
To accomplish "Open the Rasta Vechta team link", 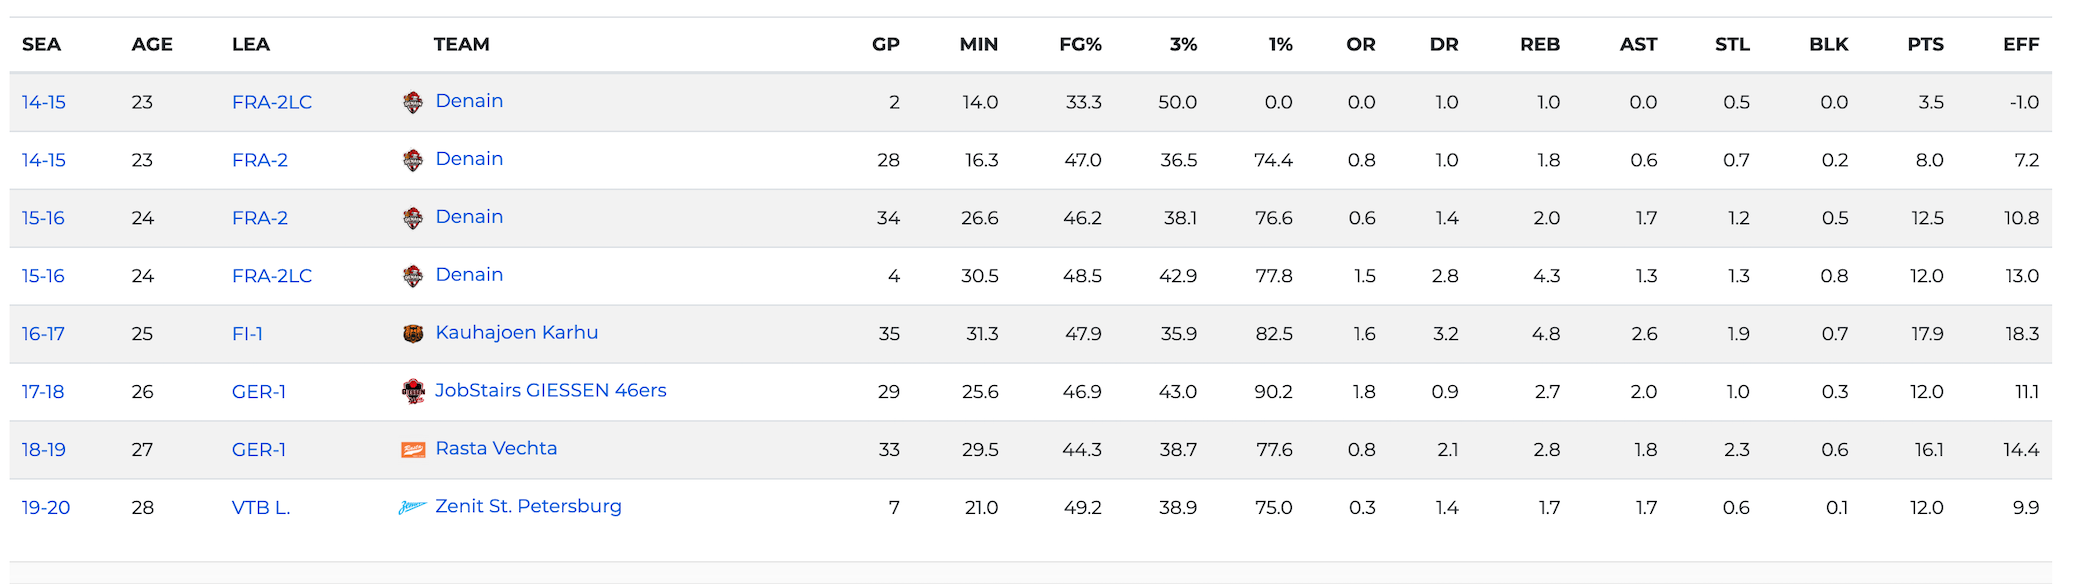I will pyautogui.click(x=496, y=449).
